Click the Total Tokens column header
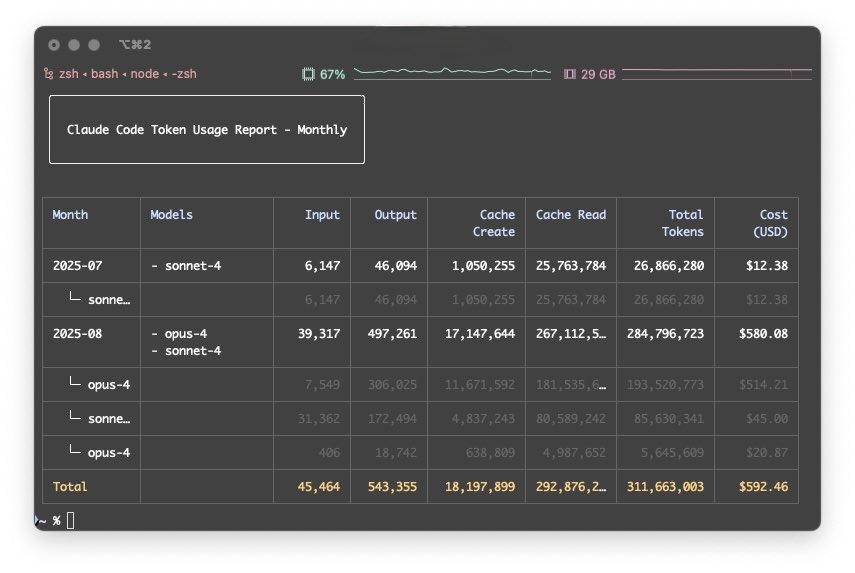855x573 pixels. click(683, 223)
